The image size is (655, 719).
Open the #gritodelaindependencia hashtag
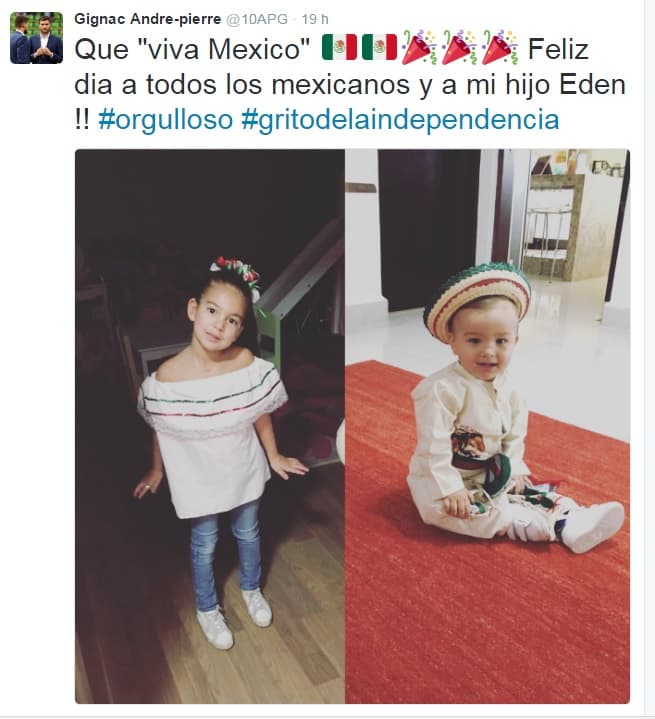coord(400,120)
